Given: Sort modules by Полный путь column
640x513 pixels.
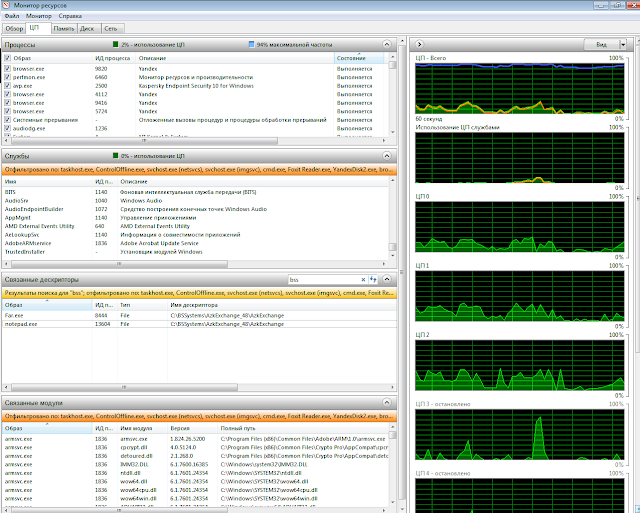Looking at the screenshot, I should point(303,428).
